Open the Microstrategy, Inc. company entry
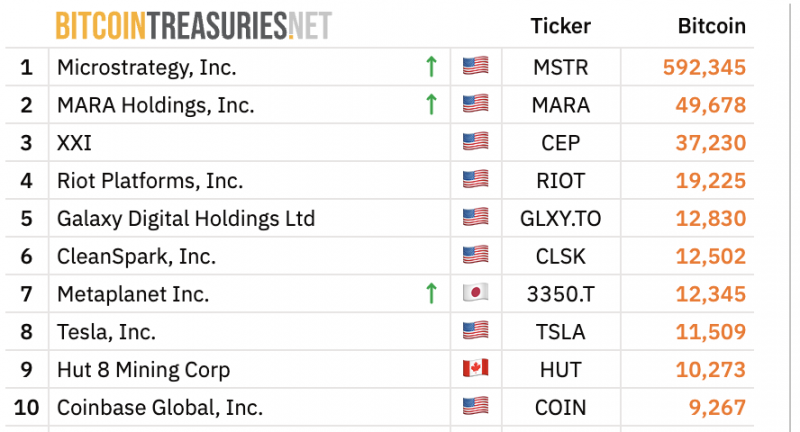This screenshot has height=432, width=800. pyautogui.click(x=147, y=68)
